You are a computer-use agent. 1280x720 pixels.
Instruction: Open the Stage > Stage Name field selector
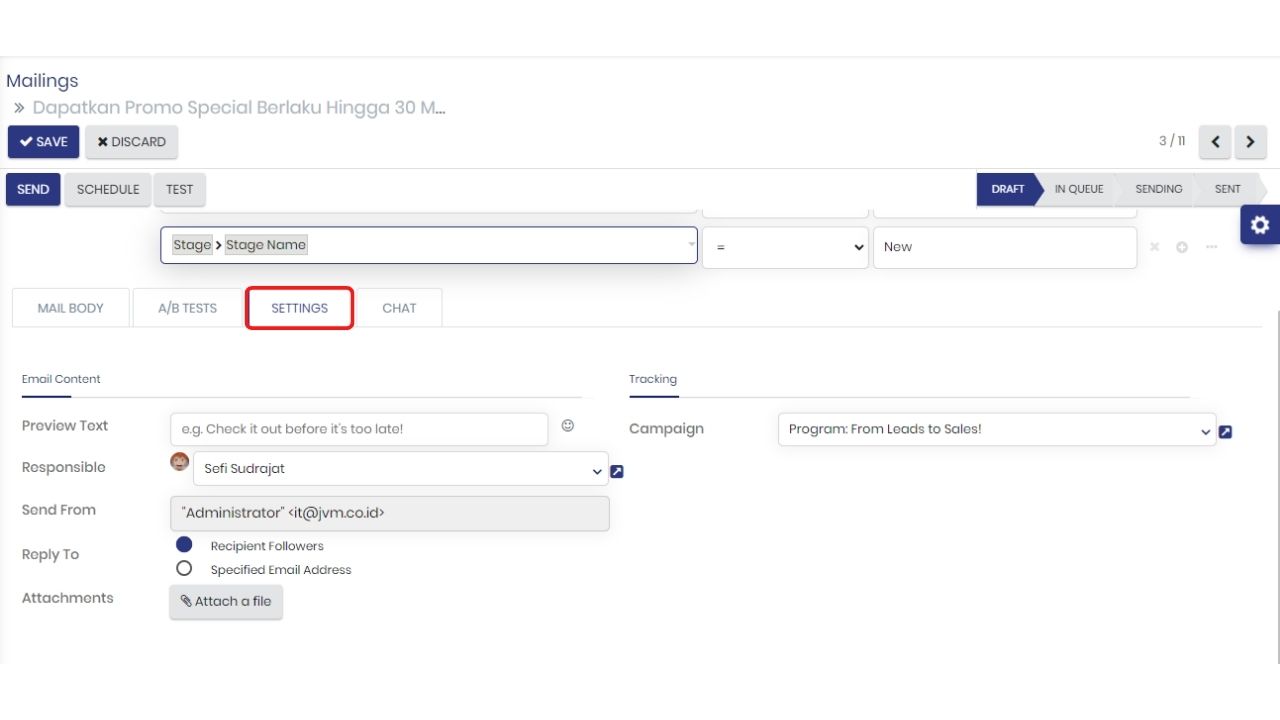coord(429,245)
